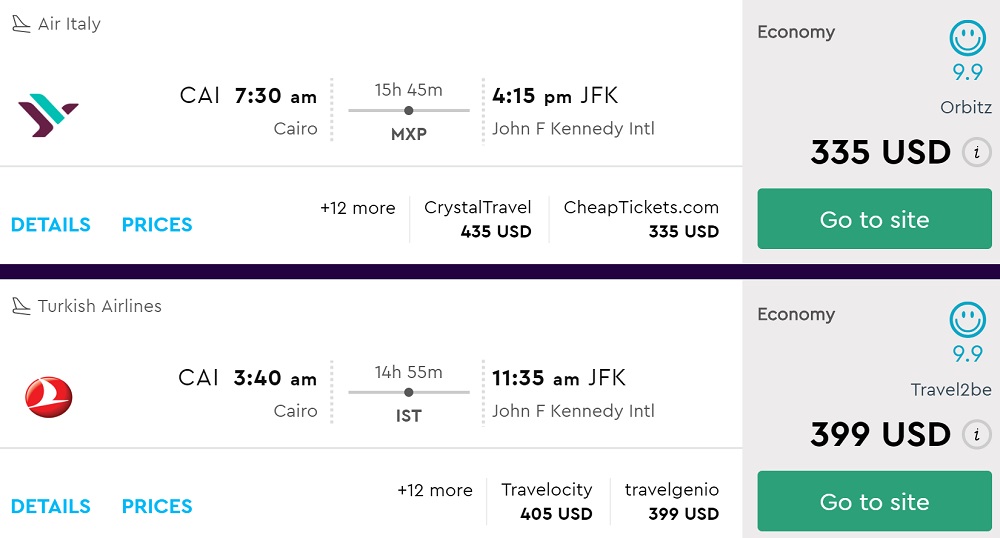Image resolution: width=1000 pixels, height=538 pixels.
Task: Open PRICES for the Air Italy flight
Action: [157, 225]
